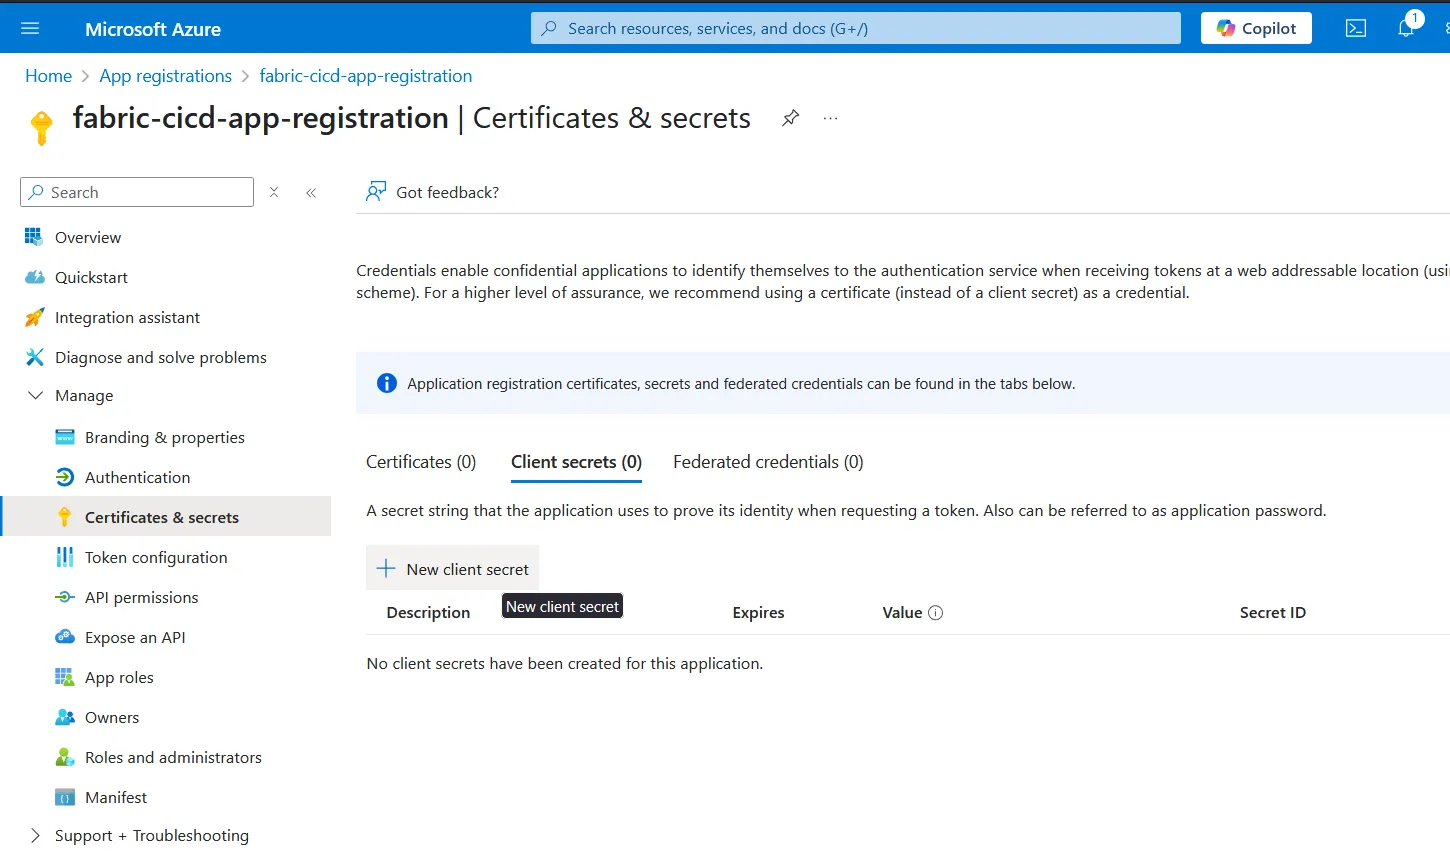Click the Integration assistant rocket icon
This screenshot has height=856, width=1450.
pyautogui.click(x=34, y=317)
